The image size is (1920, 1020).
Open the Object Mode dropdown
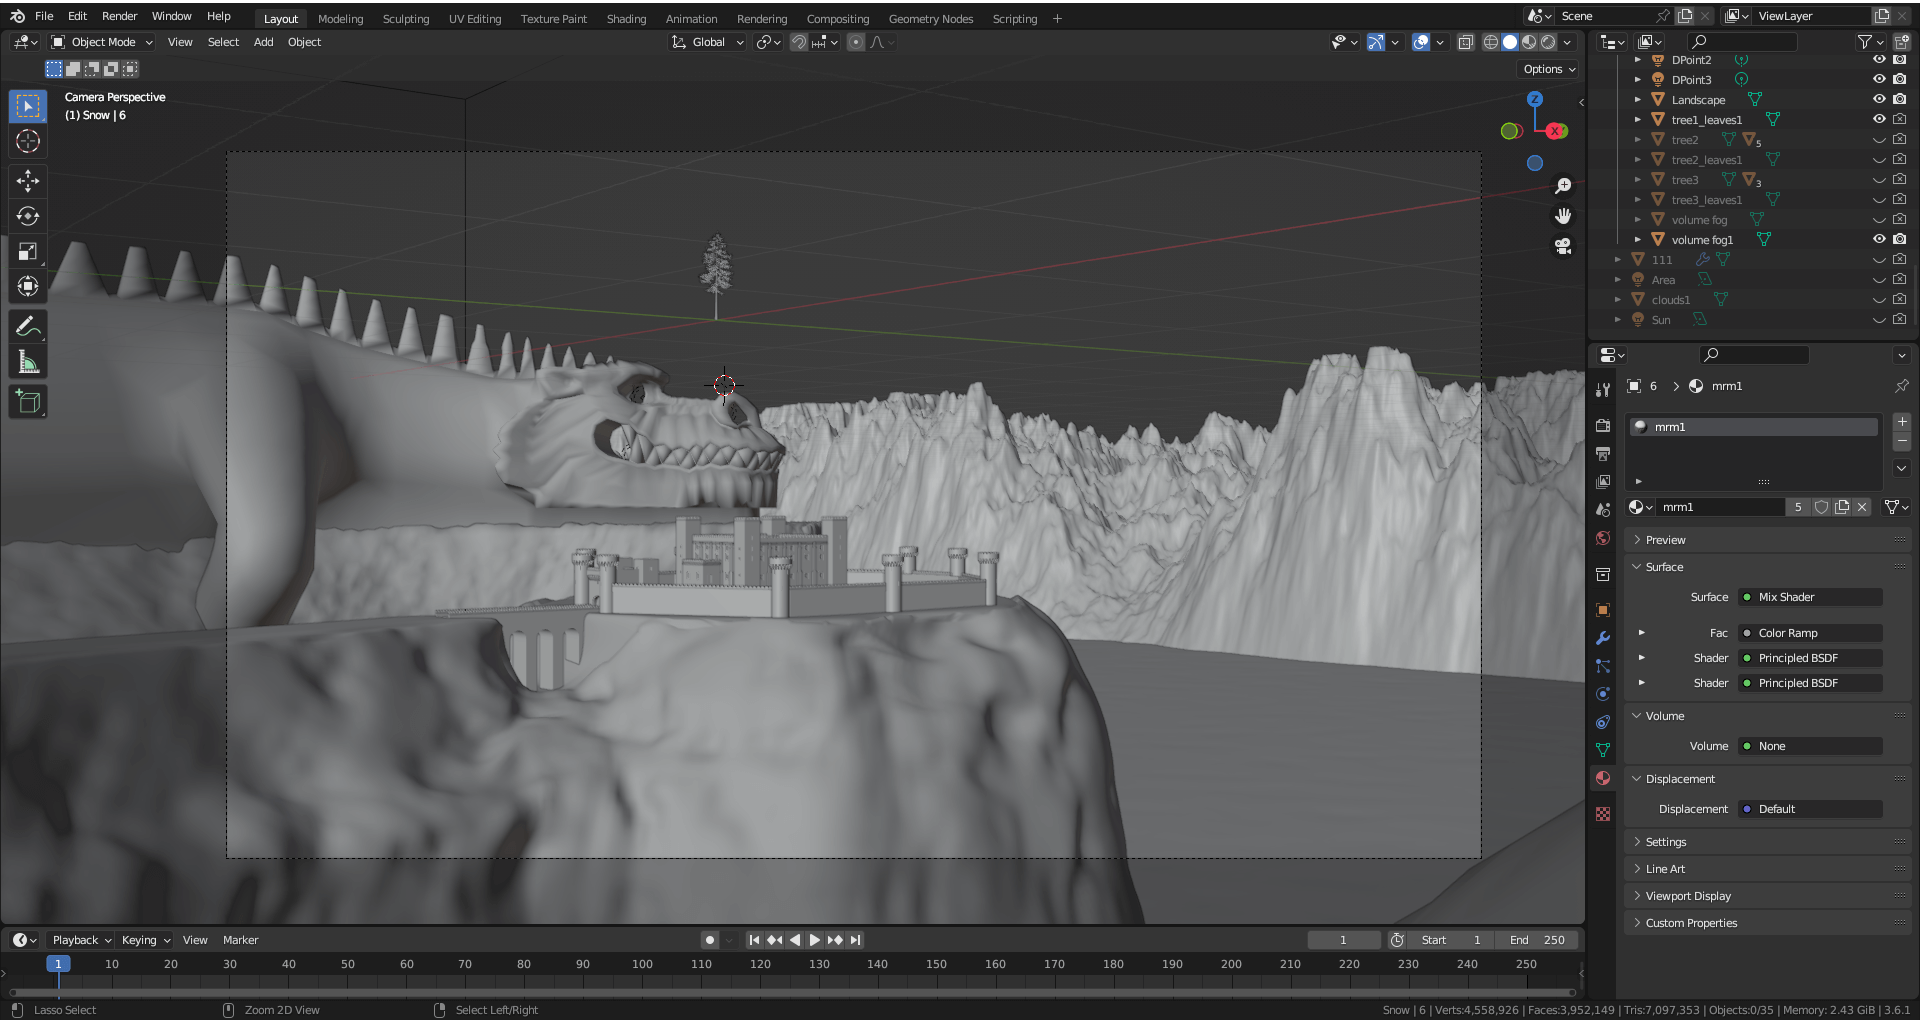(x=102, y=42)
